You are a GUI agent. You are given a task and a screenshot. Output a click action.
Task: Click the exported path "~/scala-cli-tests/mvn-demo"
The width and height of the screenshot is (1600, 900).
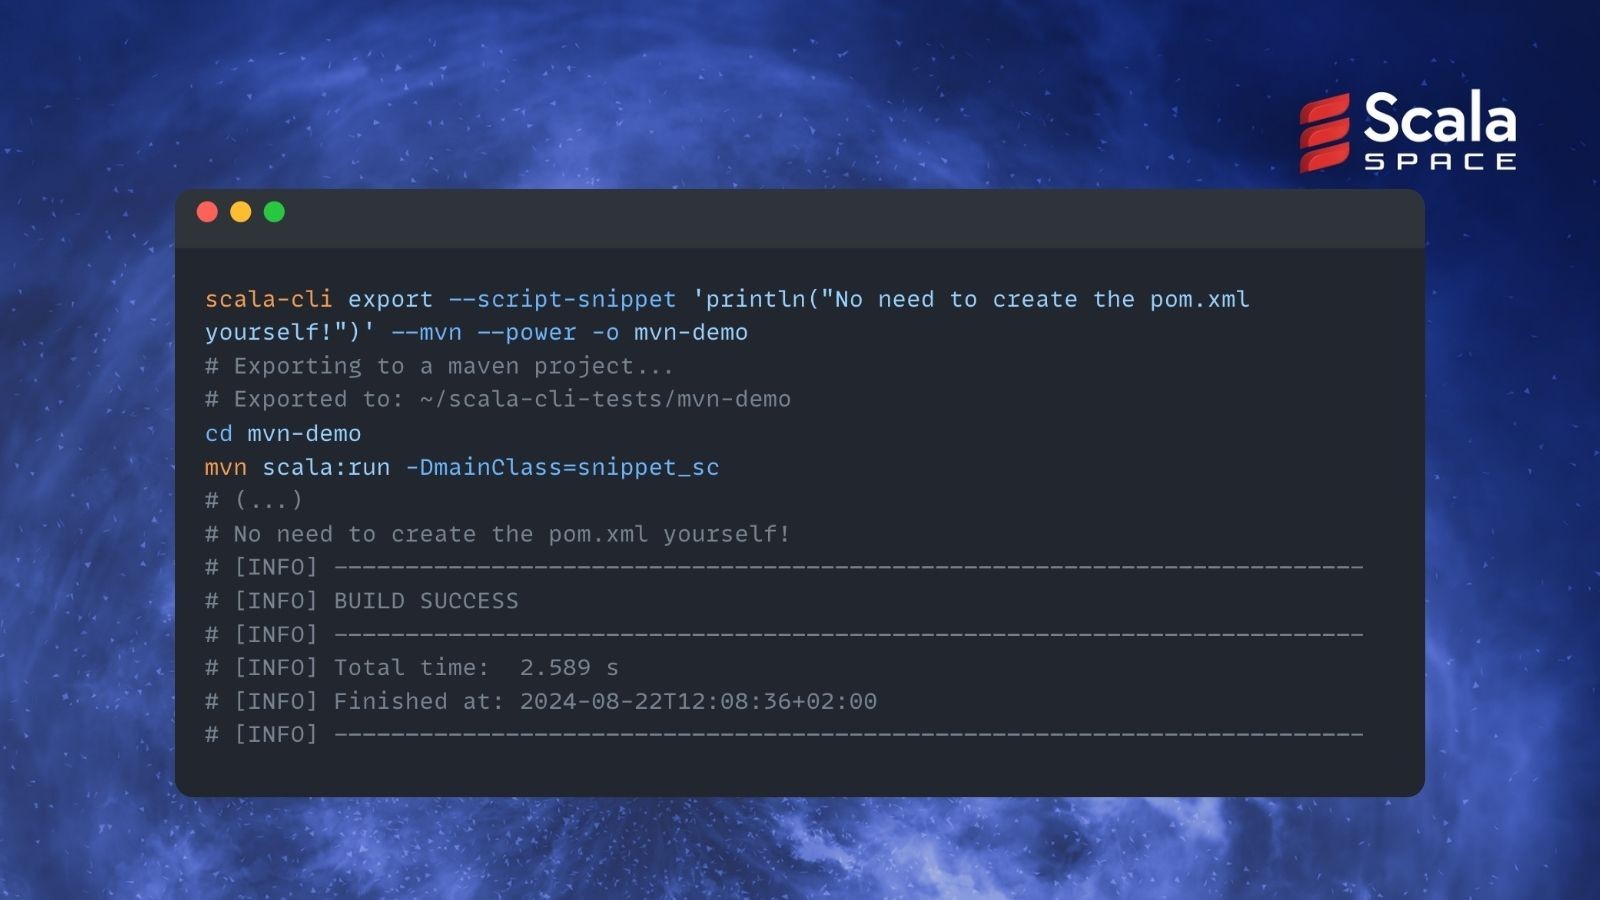pos(605,399)
